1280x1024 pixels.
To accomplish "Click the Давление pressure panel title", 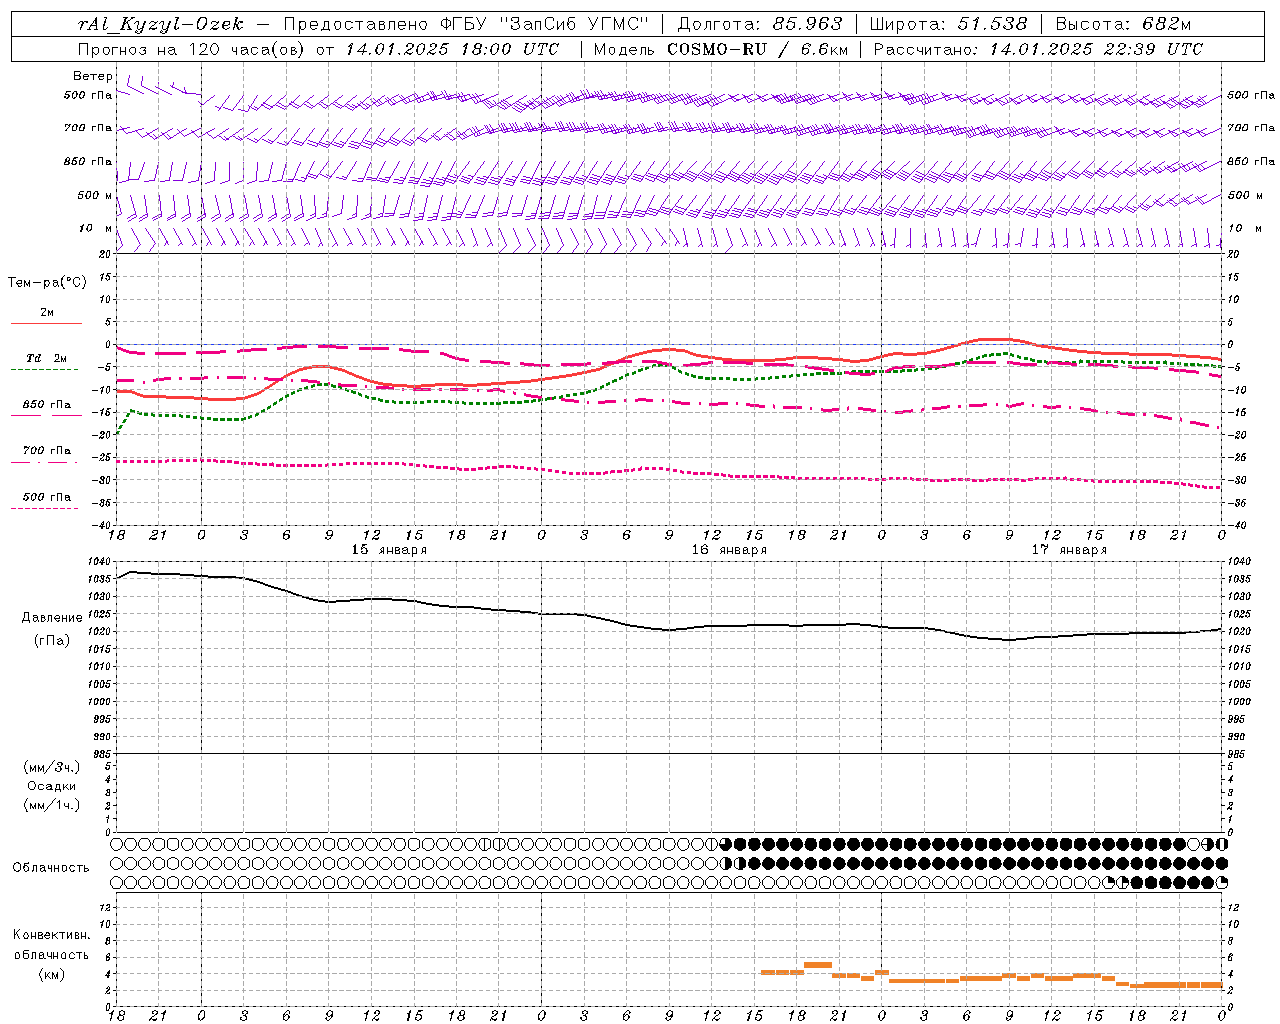I will tap(52, 618).
